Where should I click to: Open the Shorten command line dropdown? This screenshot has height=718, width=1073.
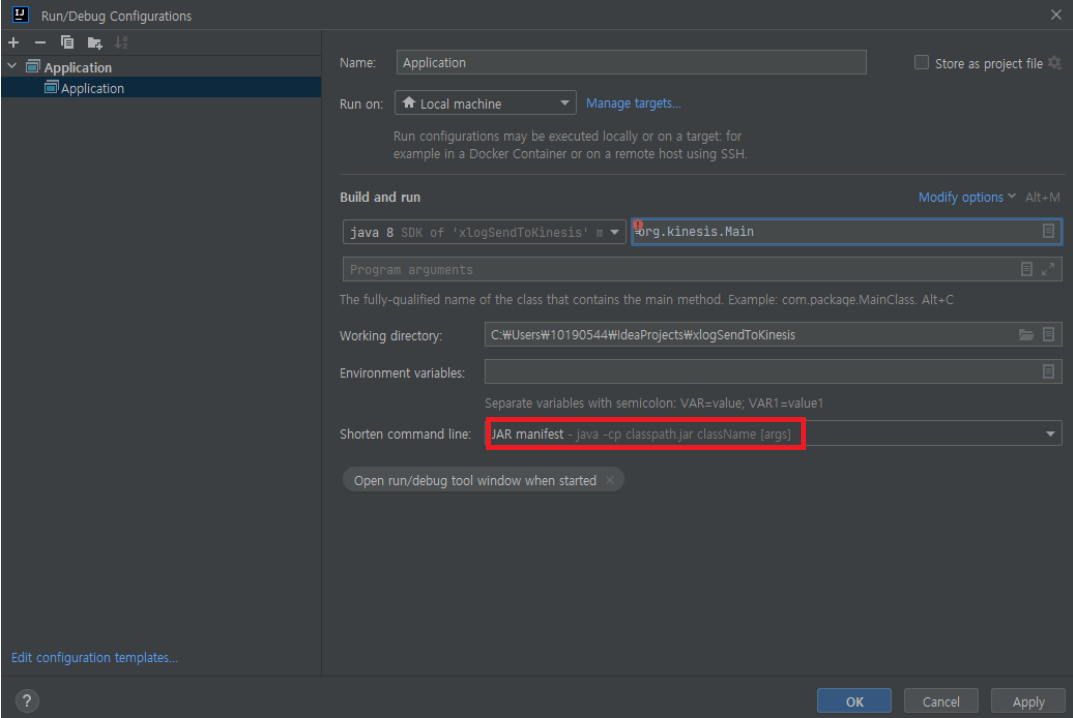(x=1049, y=433)
